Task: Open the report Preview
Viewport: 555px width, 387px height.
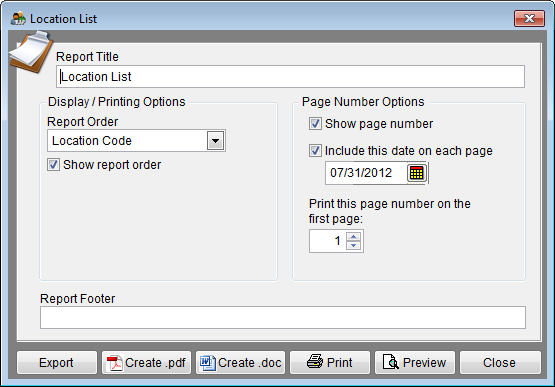Action: coord(415,363)
